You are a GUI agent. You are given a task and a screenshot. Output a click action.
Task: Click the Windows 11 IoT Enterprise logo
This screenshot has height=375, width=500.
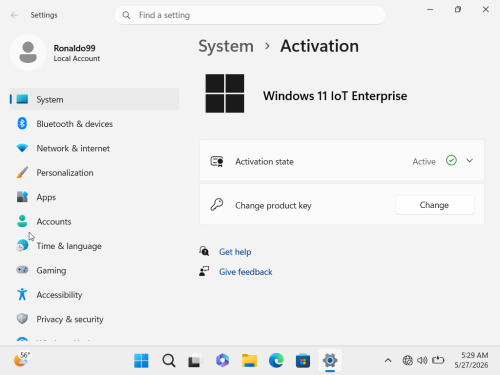tap(225, 93)
